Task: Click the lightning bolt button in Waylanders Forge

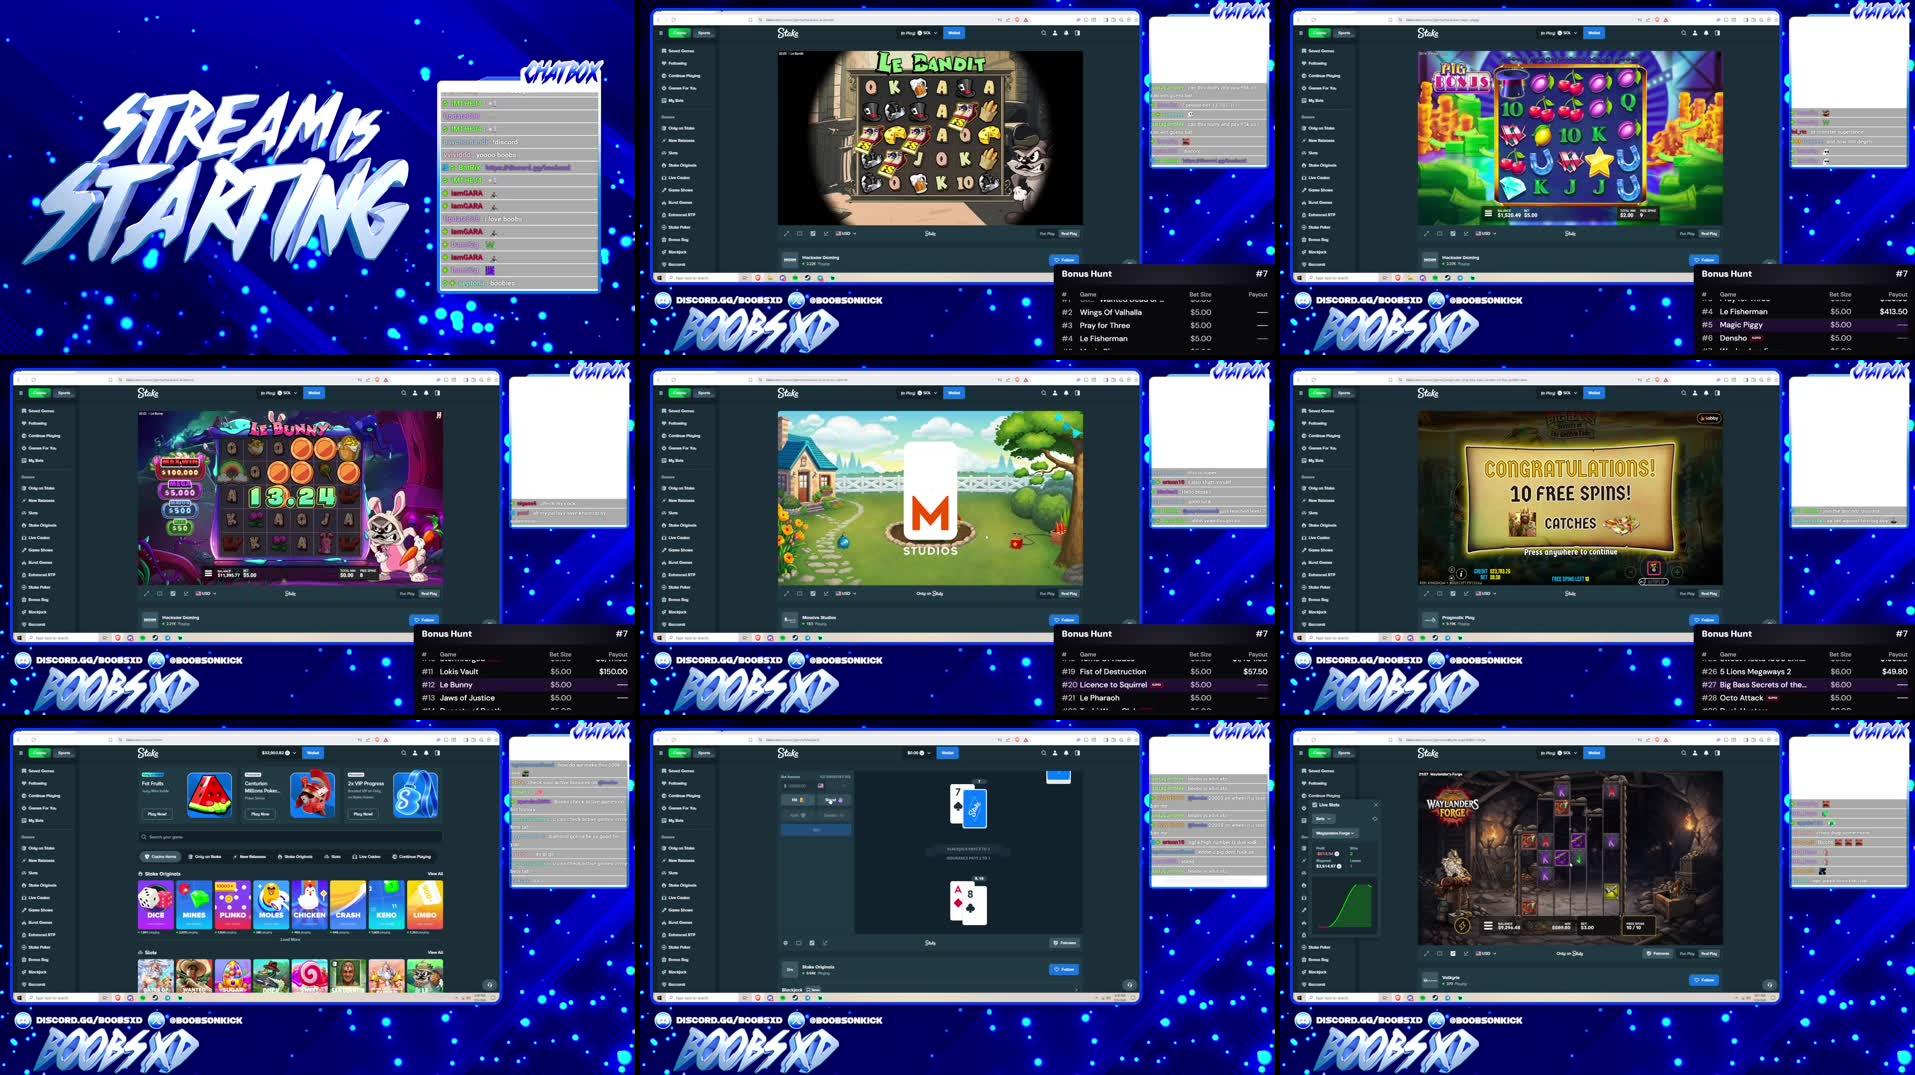Action: click(1462, 926)
